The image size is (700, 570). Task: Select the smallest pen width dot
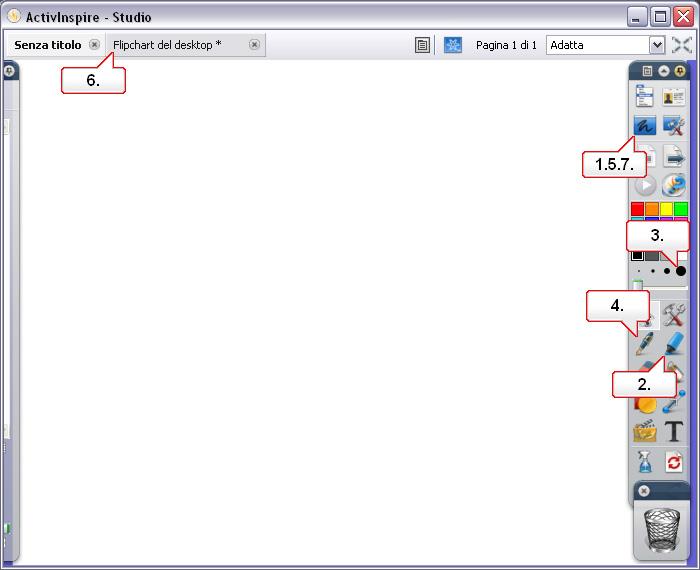coord(639,271)
